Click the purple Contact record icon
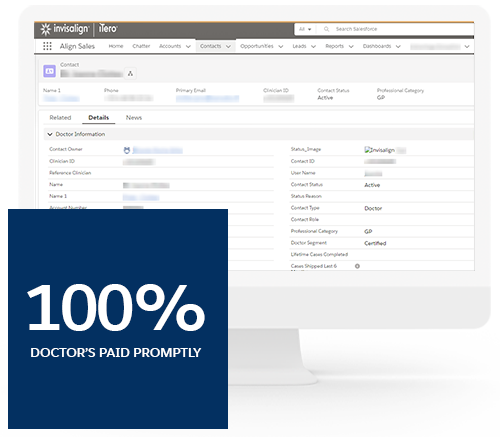Image resolution: width=500 pixels, height=437 pixels. coord(50,71)
